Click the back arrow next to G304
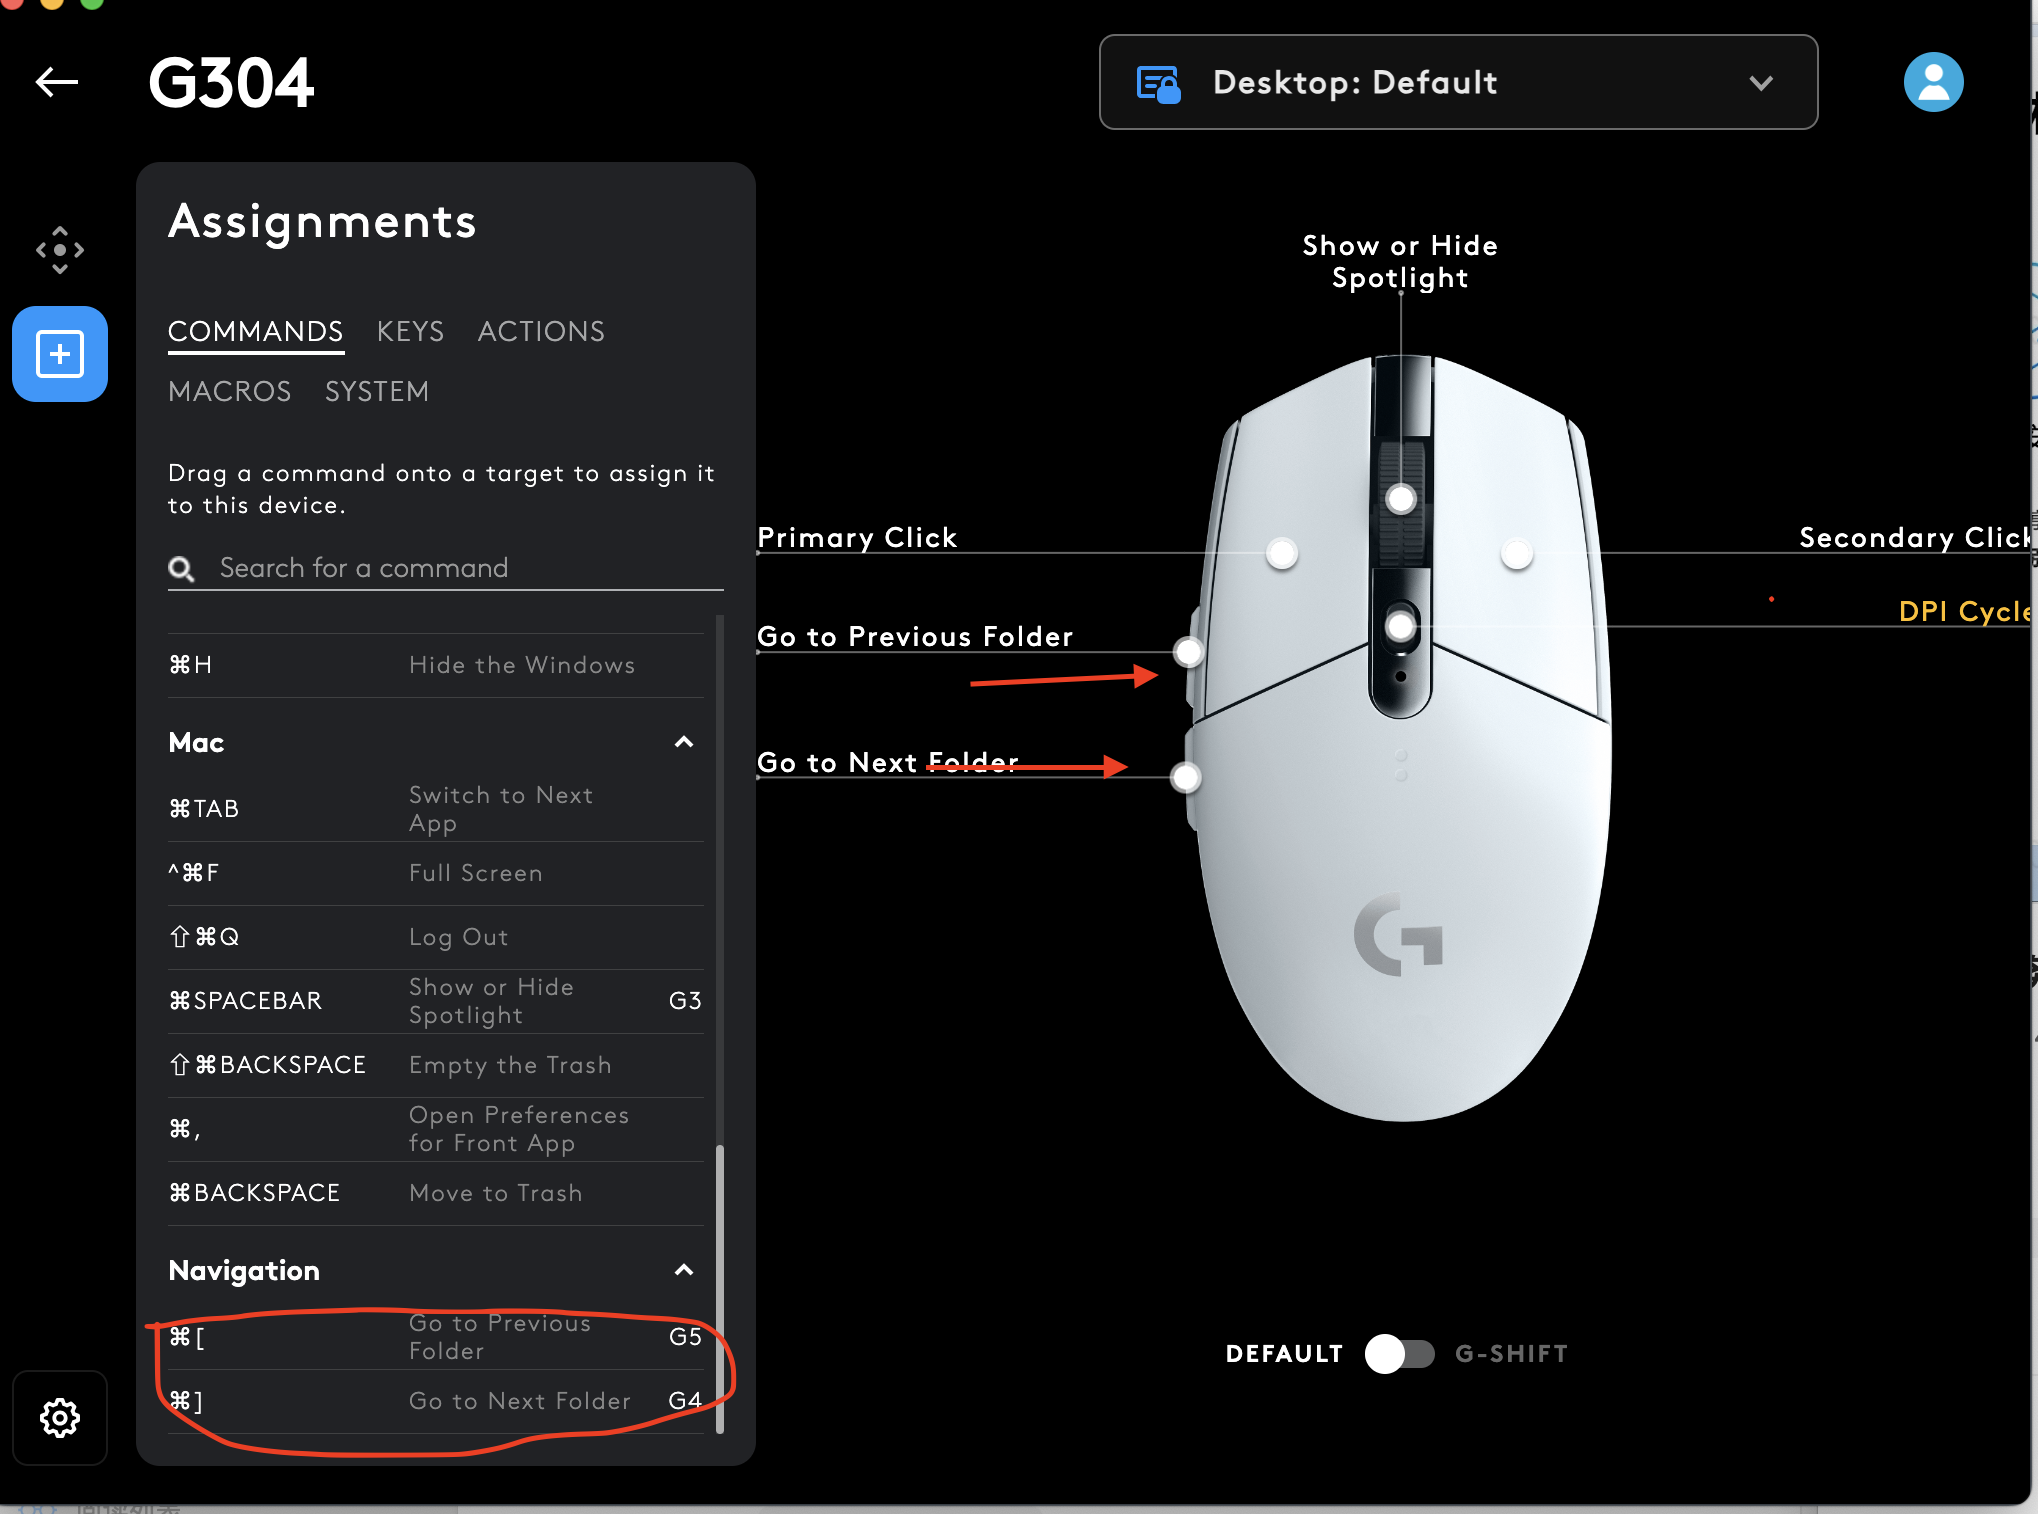2038x1514 pixels. (x=57, y=82)
